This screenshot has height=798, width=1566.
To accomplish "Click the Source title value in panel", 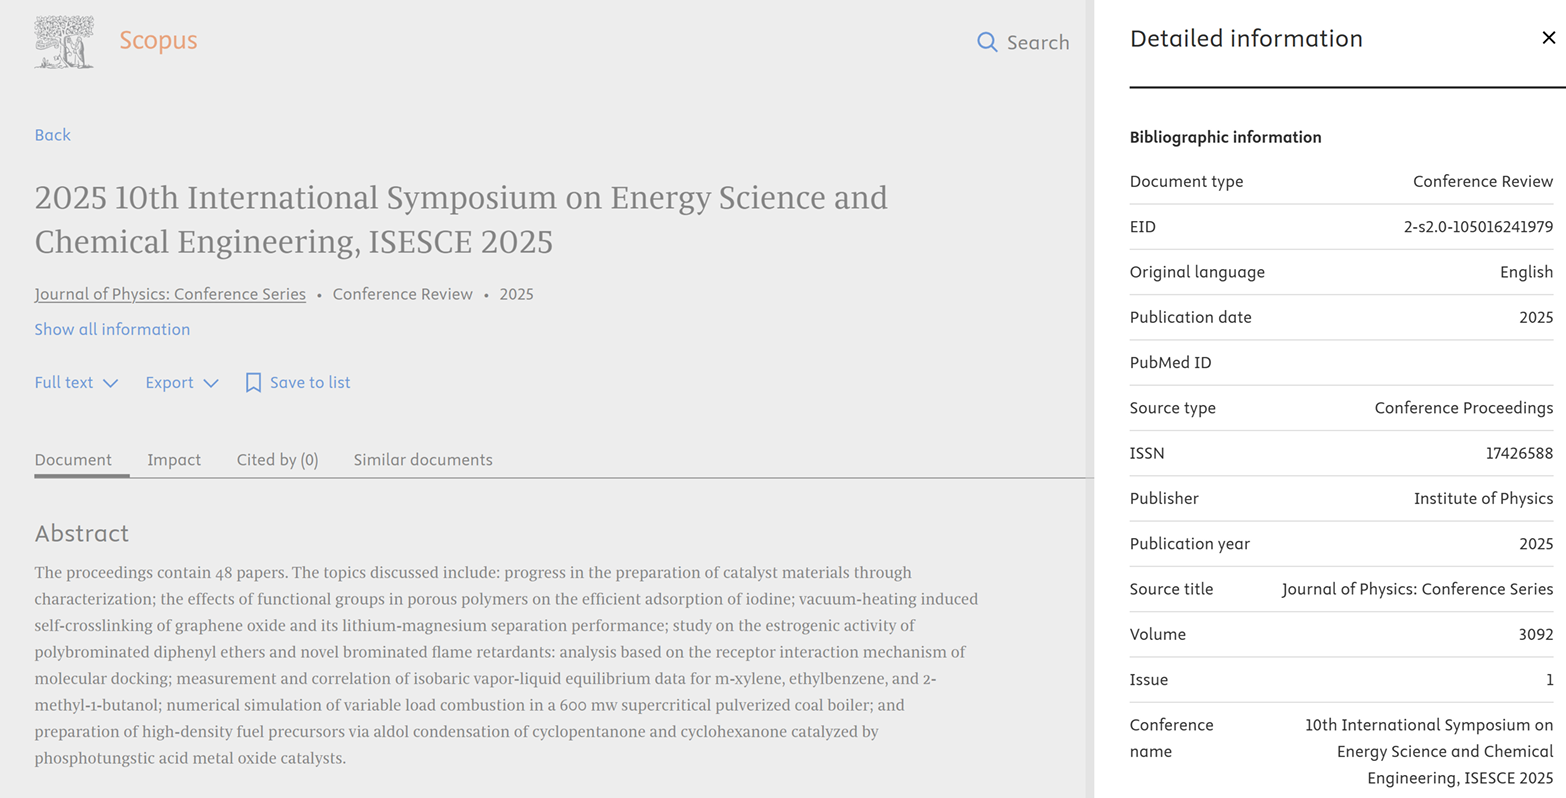I will click(1417, 589).
